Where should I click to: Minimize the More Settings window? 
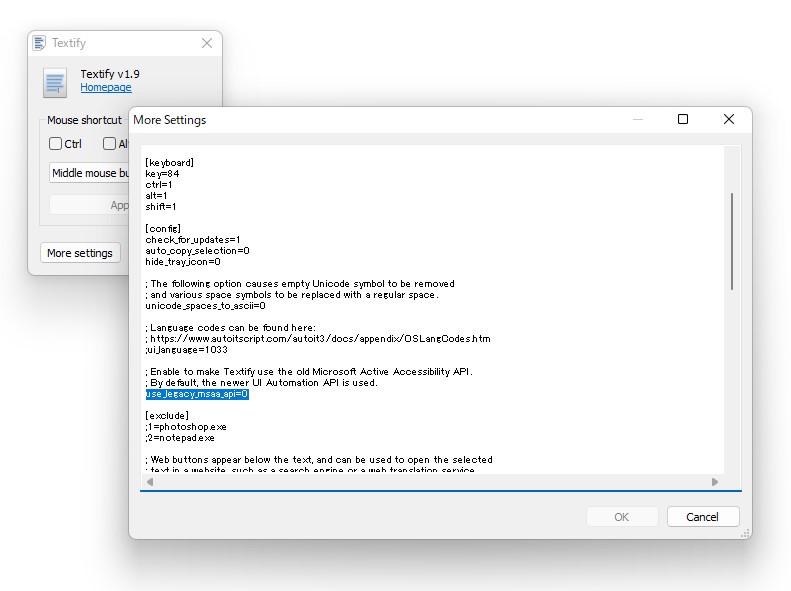(638, 120)
